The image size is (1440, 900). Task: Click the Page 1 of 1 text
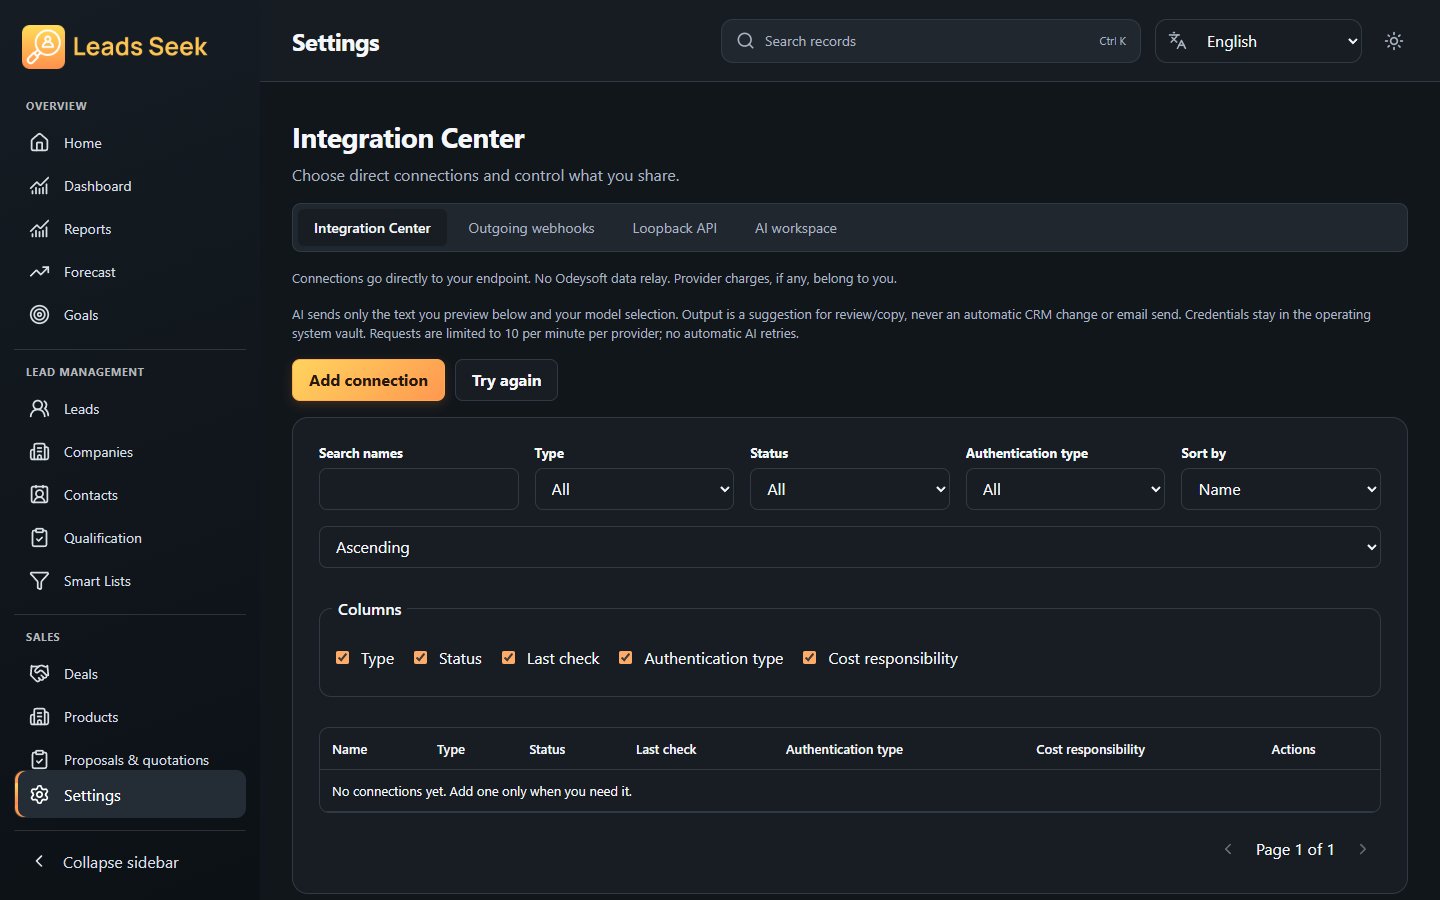[1295, 849]
